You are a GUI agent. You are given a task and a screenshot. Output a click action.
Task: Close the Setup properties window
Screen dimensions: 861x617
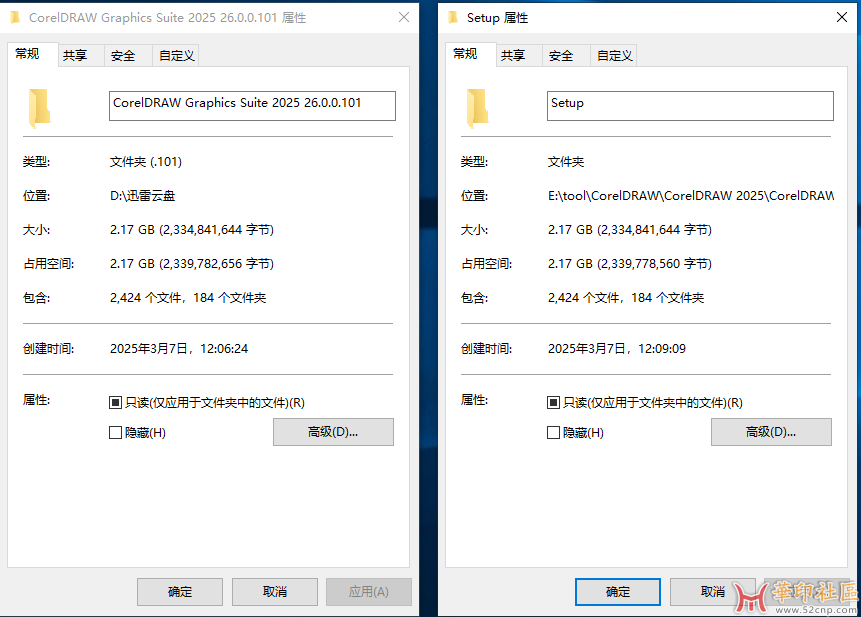pos(842,18)
